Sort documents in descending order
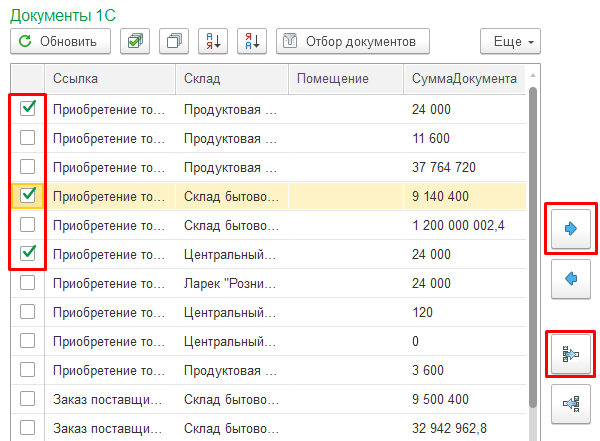600x441 pixels. point(252,41)
